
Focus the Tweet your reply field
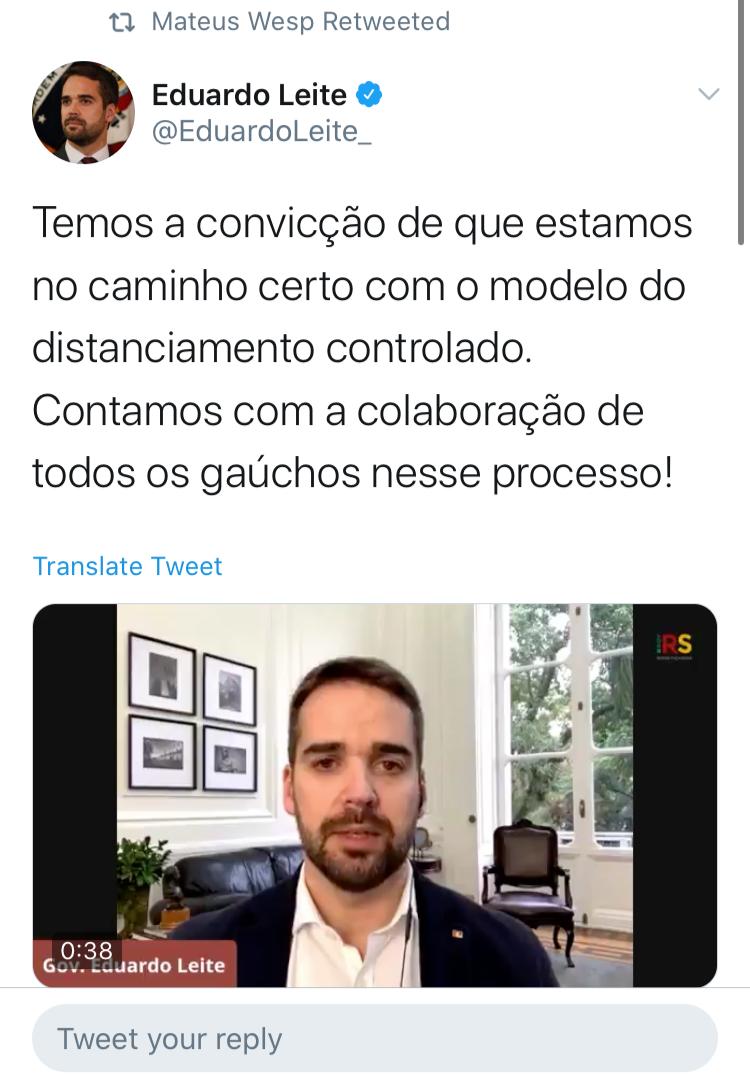375,1038
